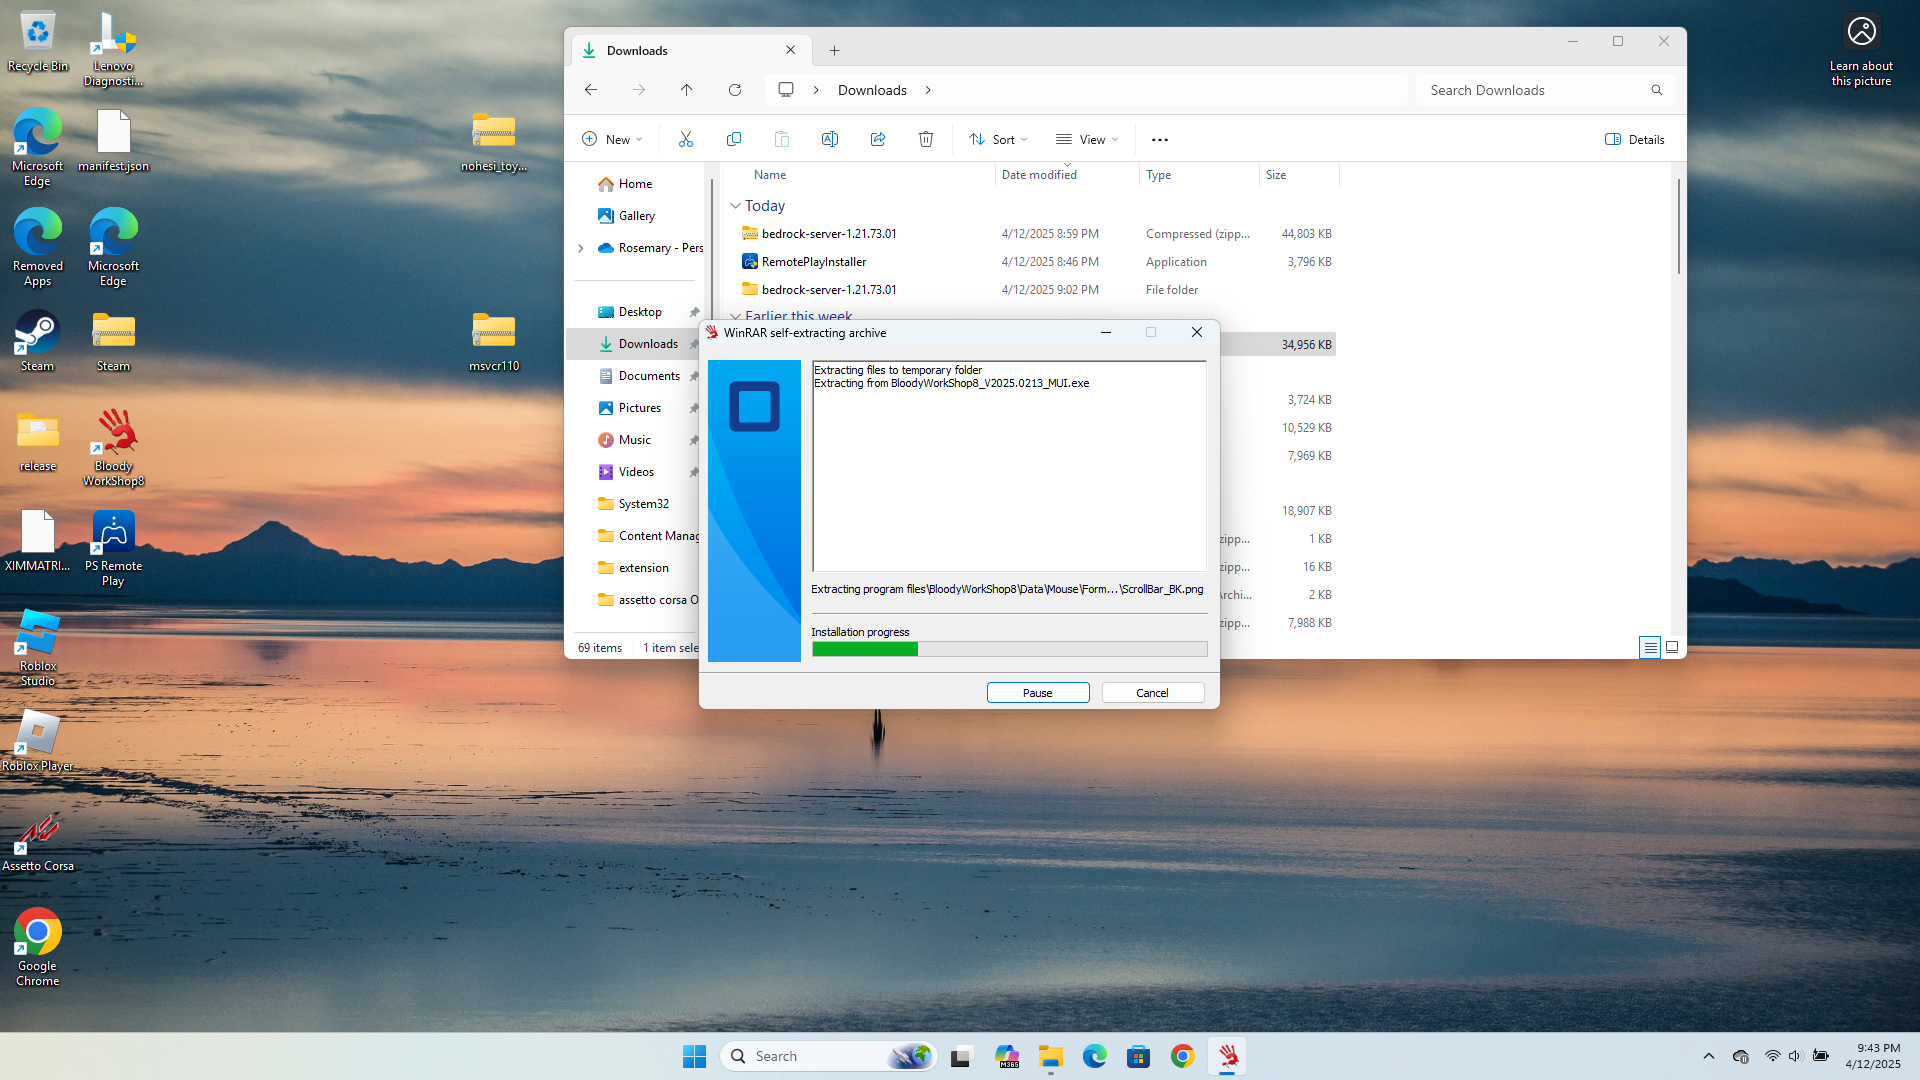Show hidden system tray icons

(x=1708, y=1056)
